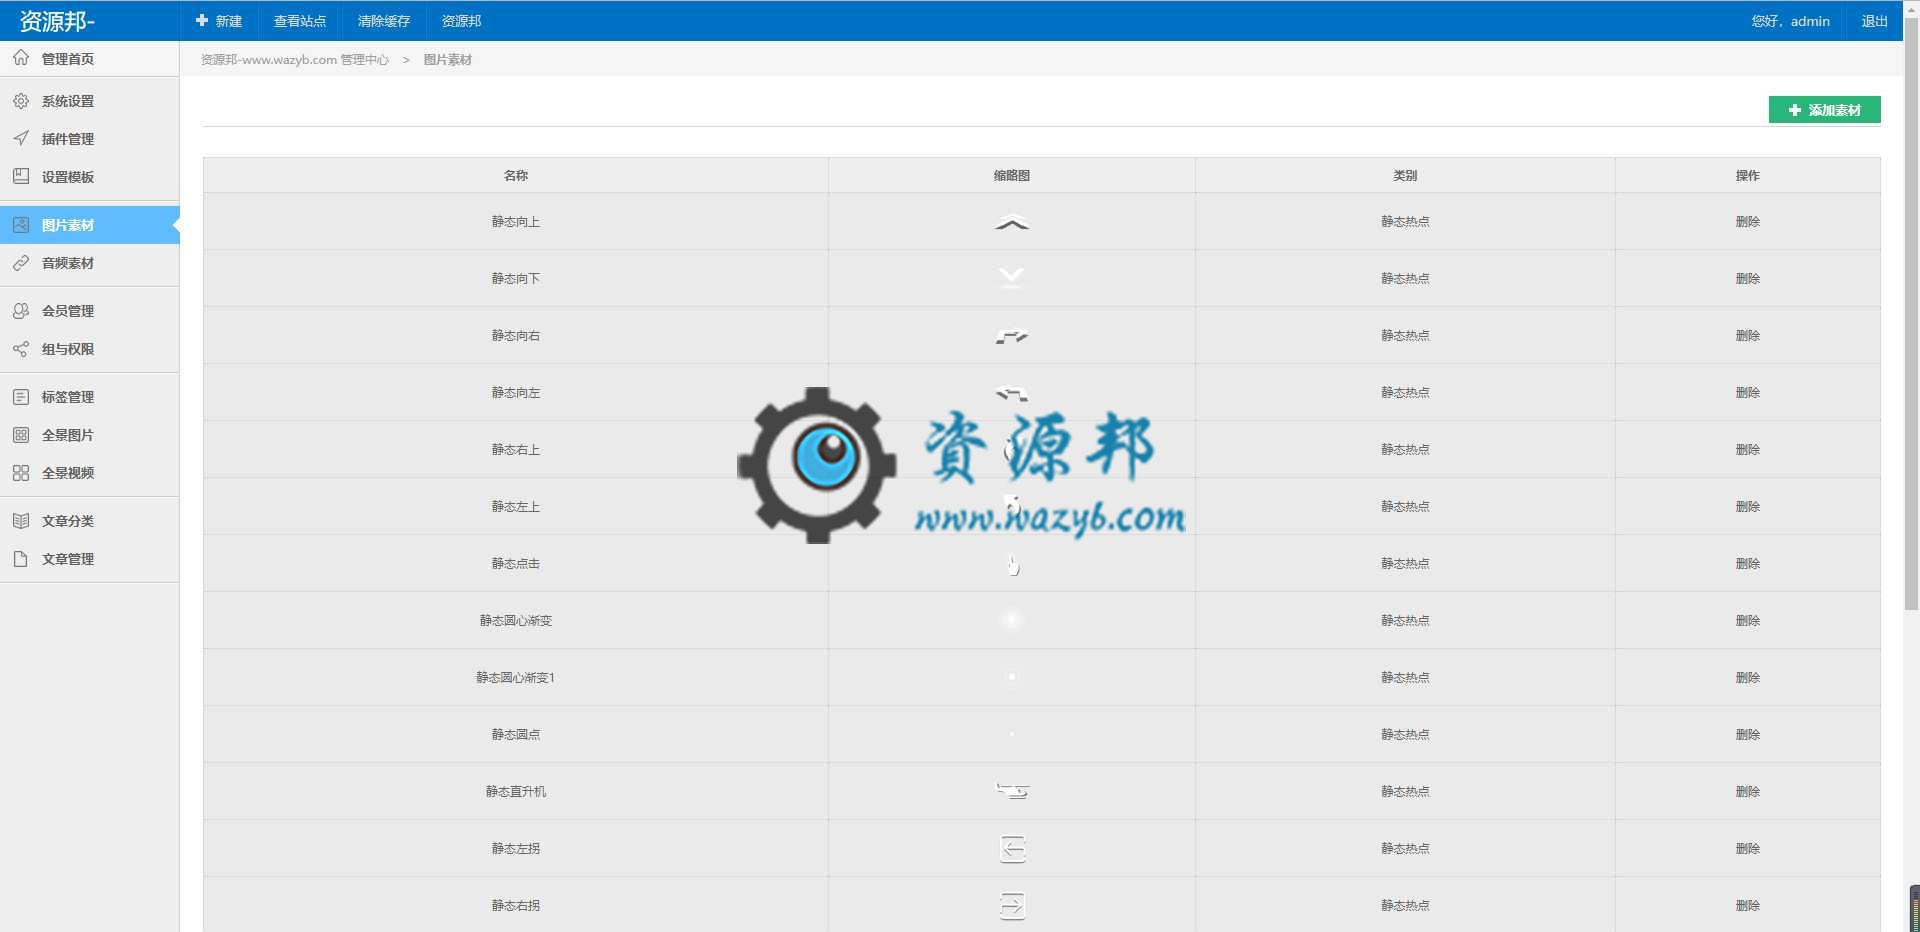
Task: Click the home icon beside 管理首页
Action: pyautogui.click(x=21, y=58)
